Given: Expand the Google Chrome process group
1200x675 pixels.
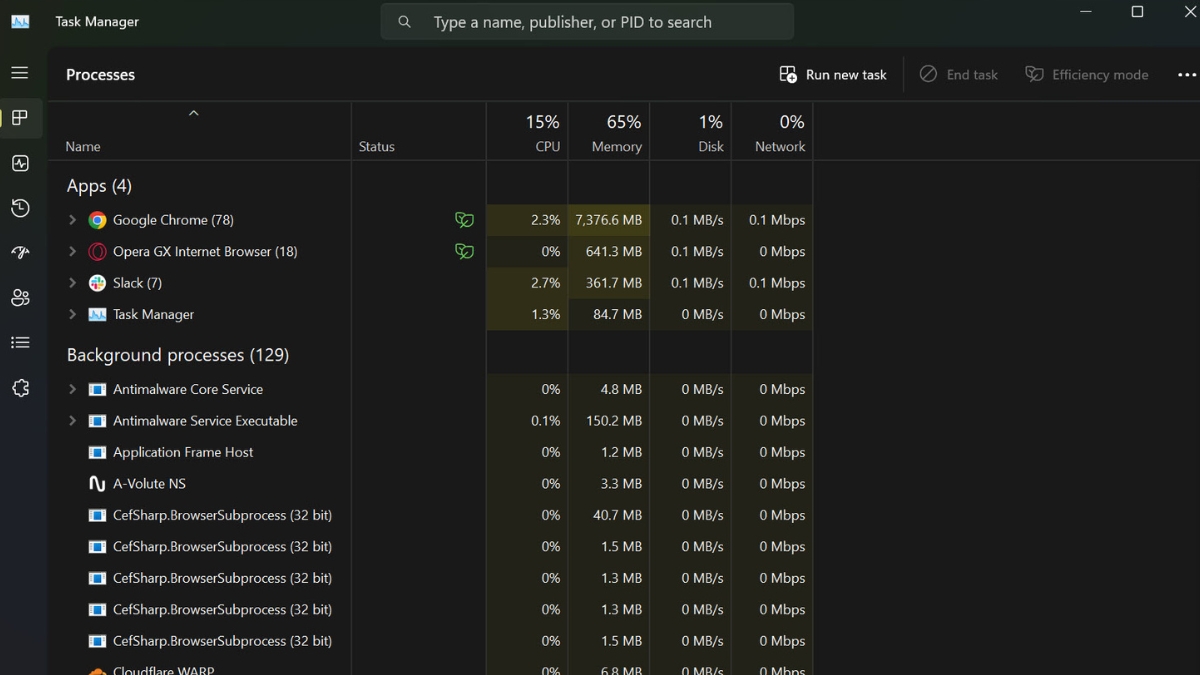Looking at the screenshot, I should click(72, 220).
